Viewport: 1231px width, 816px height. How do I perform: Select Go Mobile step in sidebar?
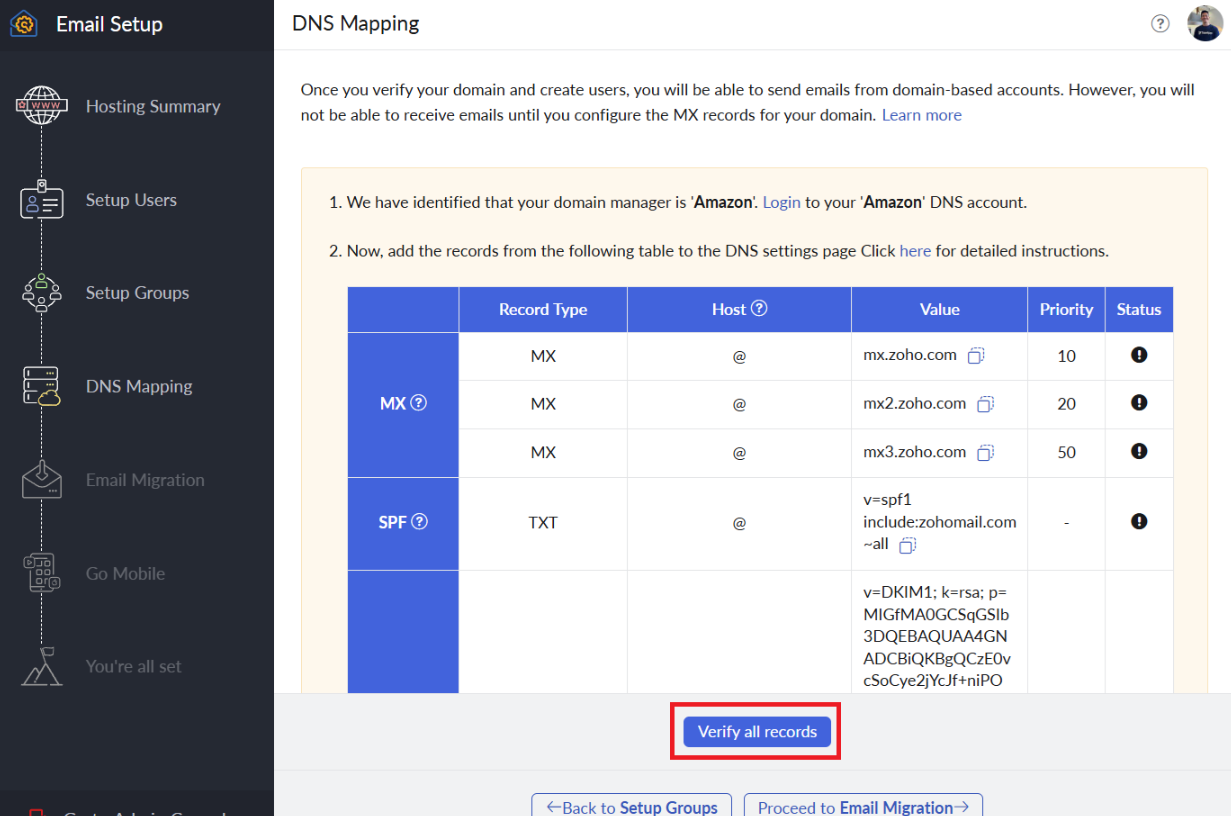125,573
